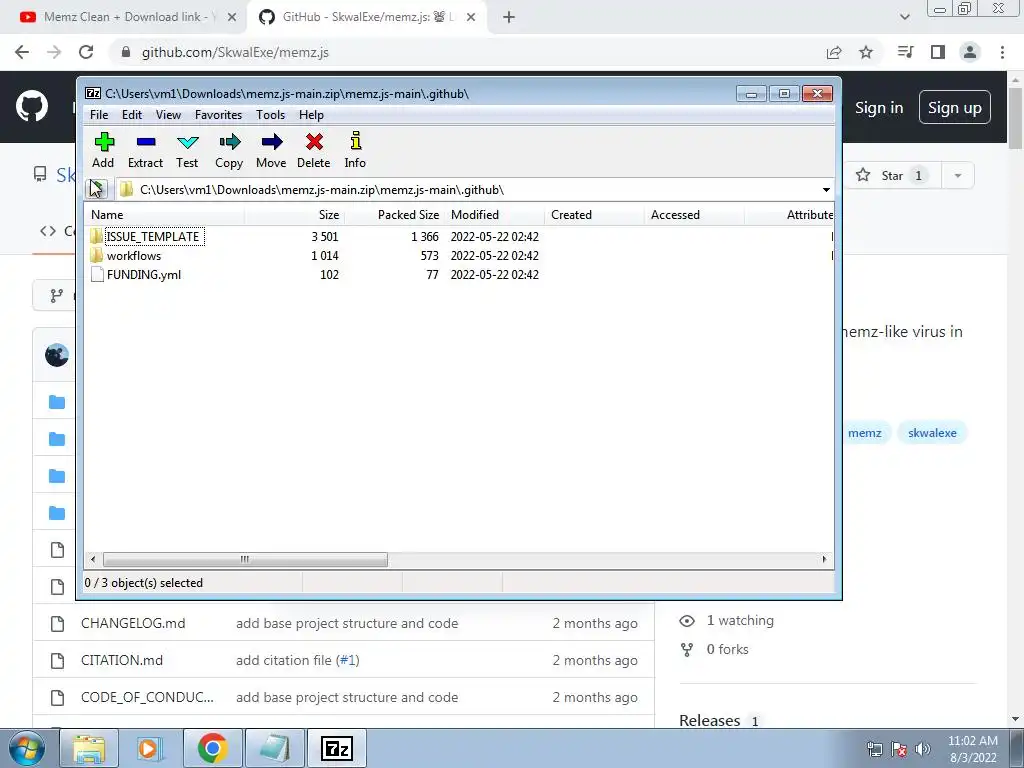Image resolution: width=1024 pixels, height=768 pixels.
Task: Open Windows Explorer from taskbar
Action: [x=89, y=748]
